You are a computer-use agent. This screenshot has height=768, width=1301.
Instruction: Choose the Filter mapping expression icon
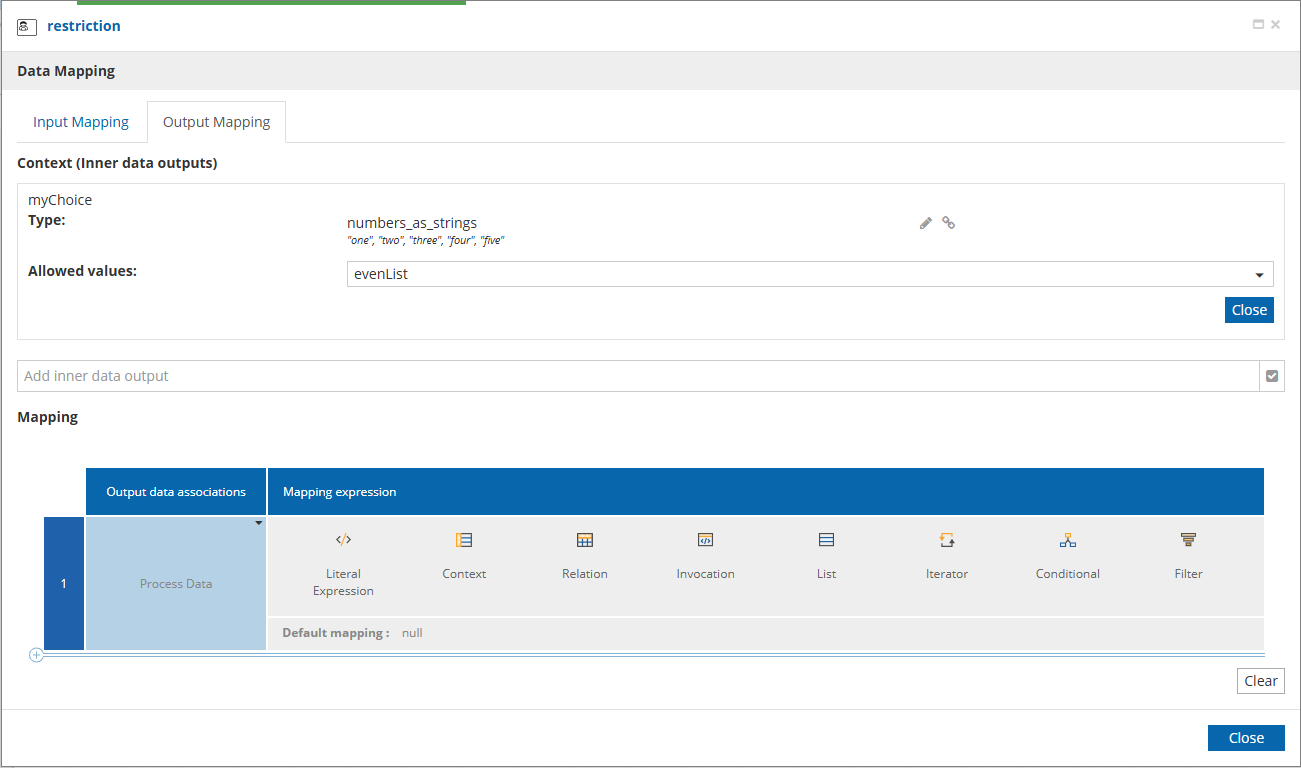[x=1188, y=540]
